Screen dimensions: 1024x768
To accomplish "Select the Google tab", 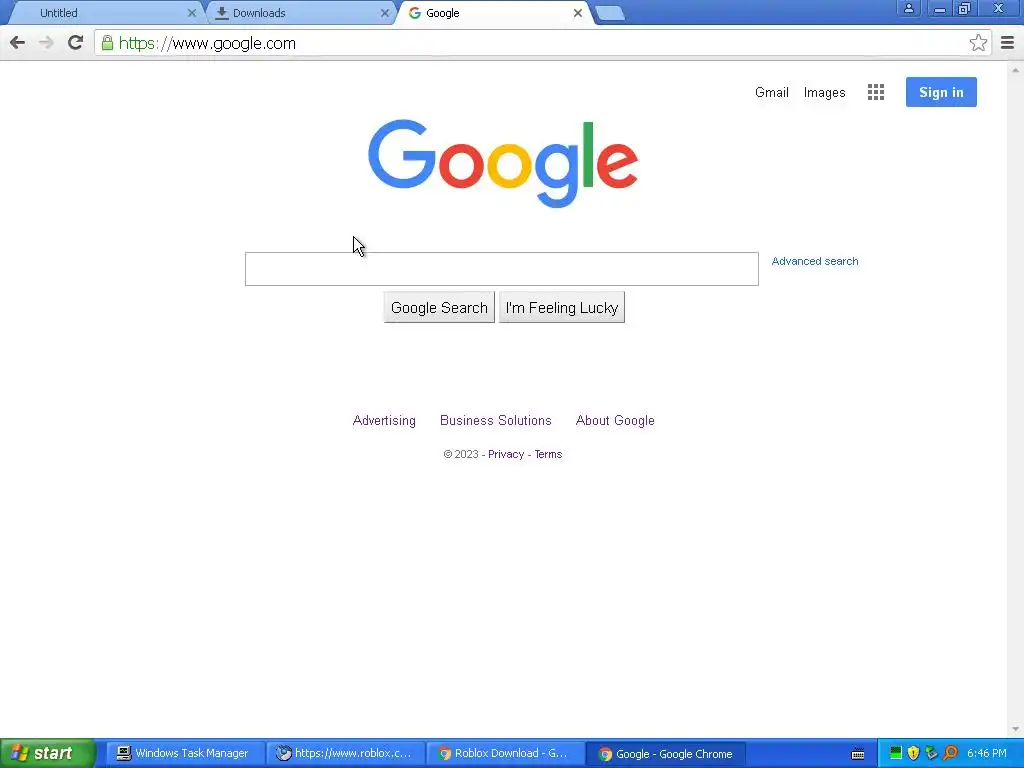I will tap(493, 13).
